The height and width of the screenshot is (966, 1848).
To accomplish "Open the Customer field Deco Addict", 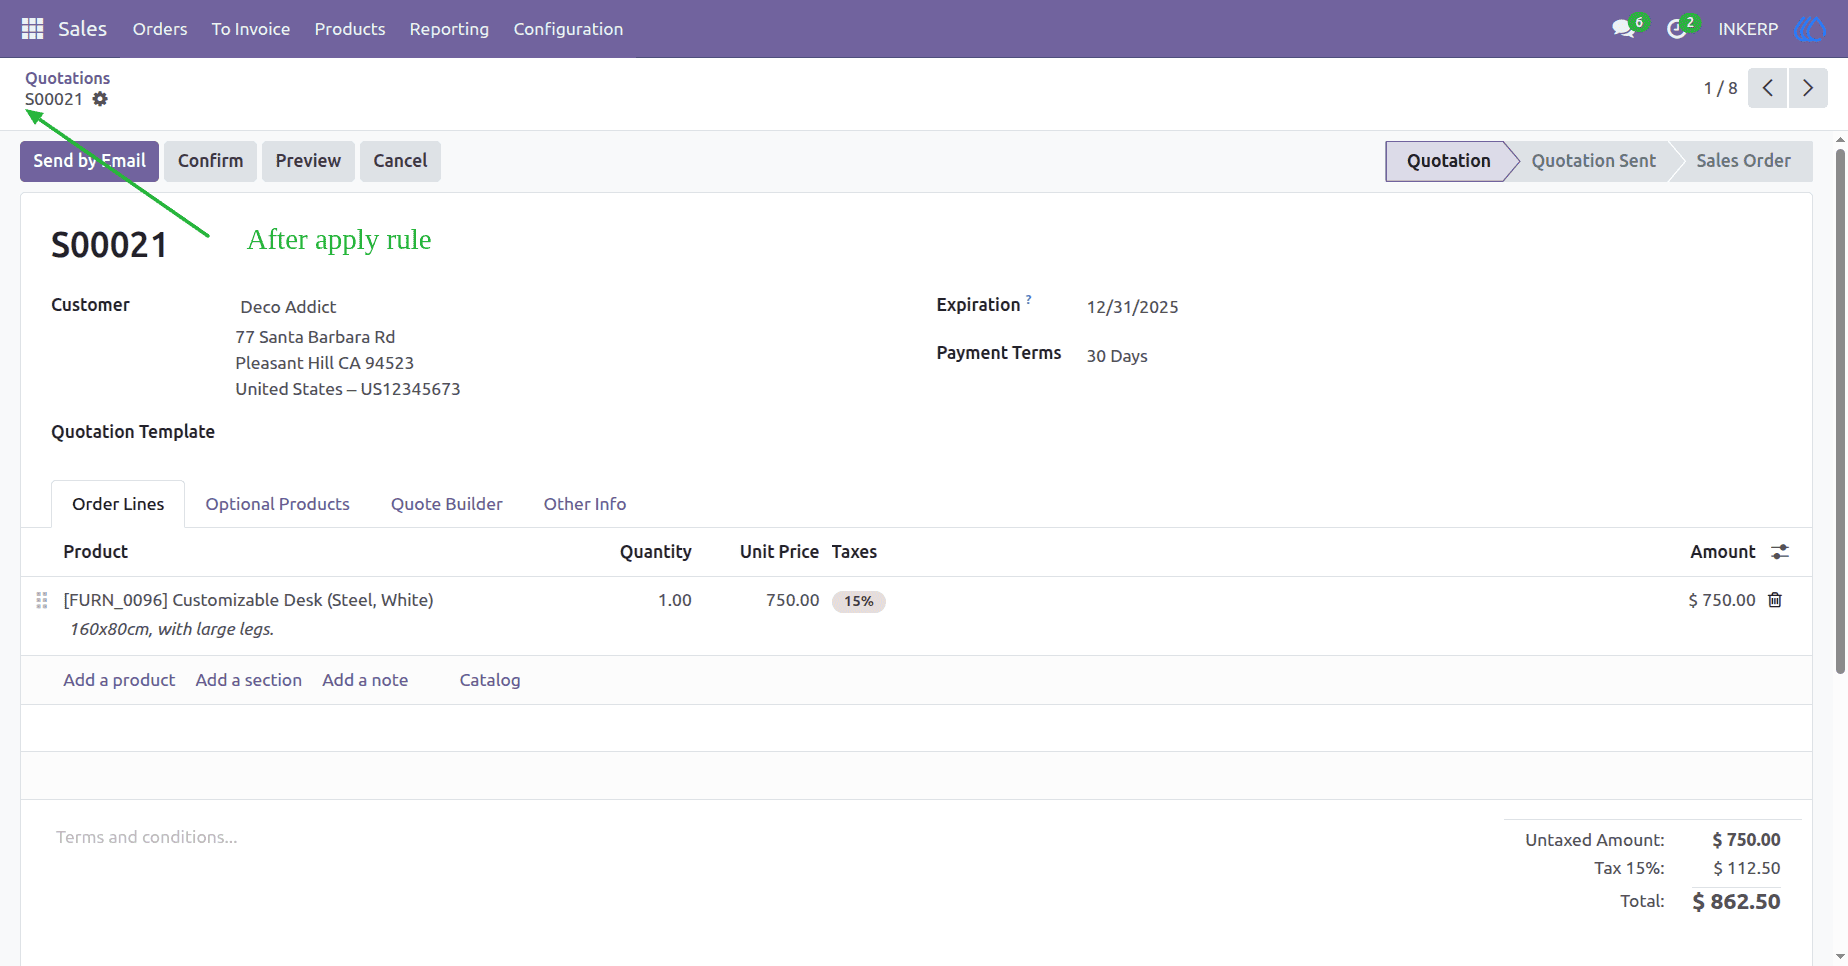I will tap(288, 307).
